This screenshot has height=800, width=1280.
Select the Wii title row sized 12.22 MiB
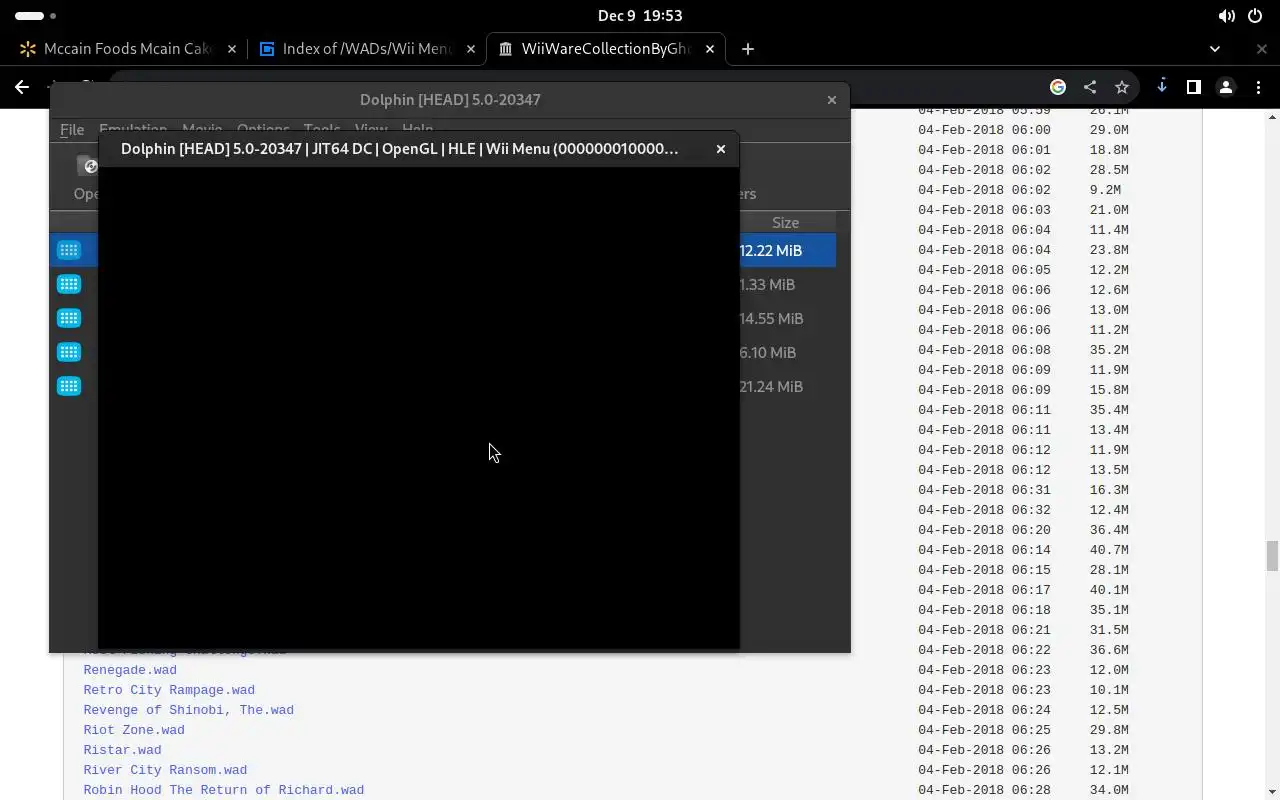(x=442, y=250)
